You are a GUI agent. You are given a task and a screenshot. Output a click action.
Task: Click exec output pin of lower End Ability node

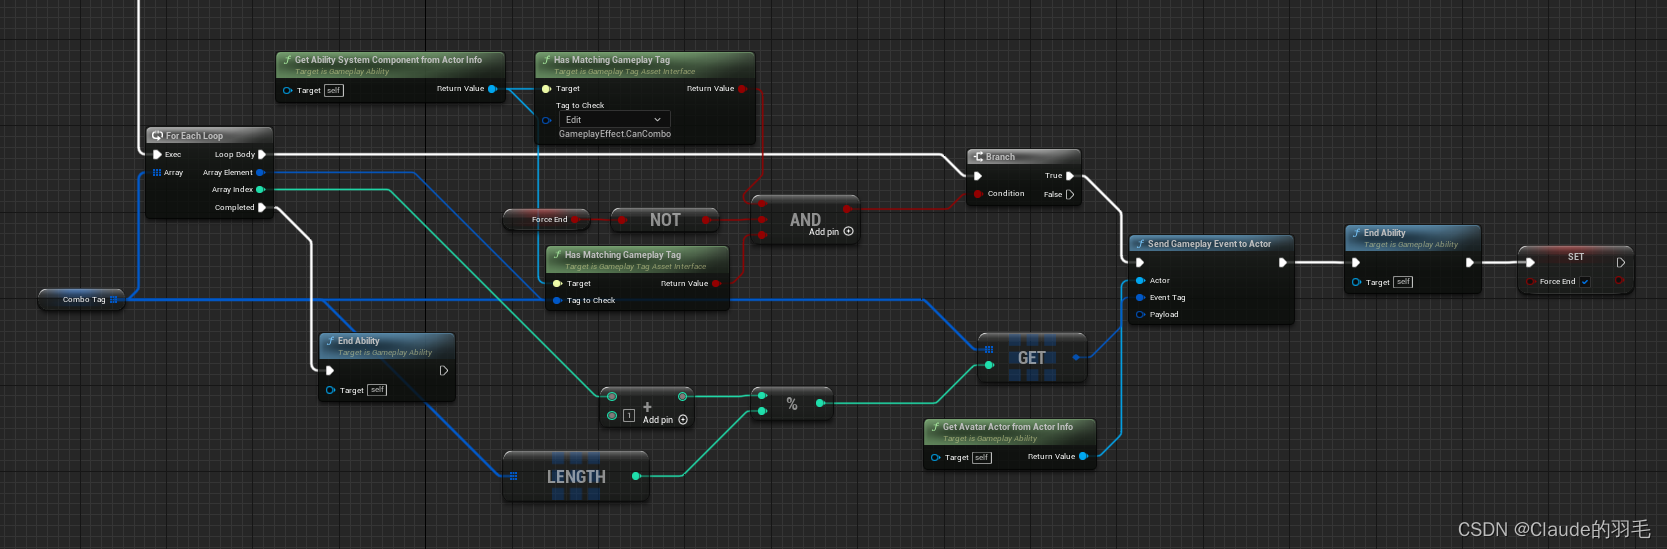[x=444, y=371]
